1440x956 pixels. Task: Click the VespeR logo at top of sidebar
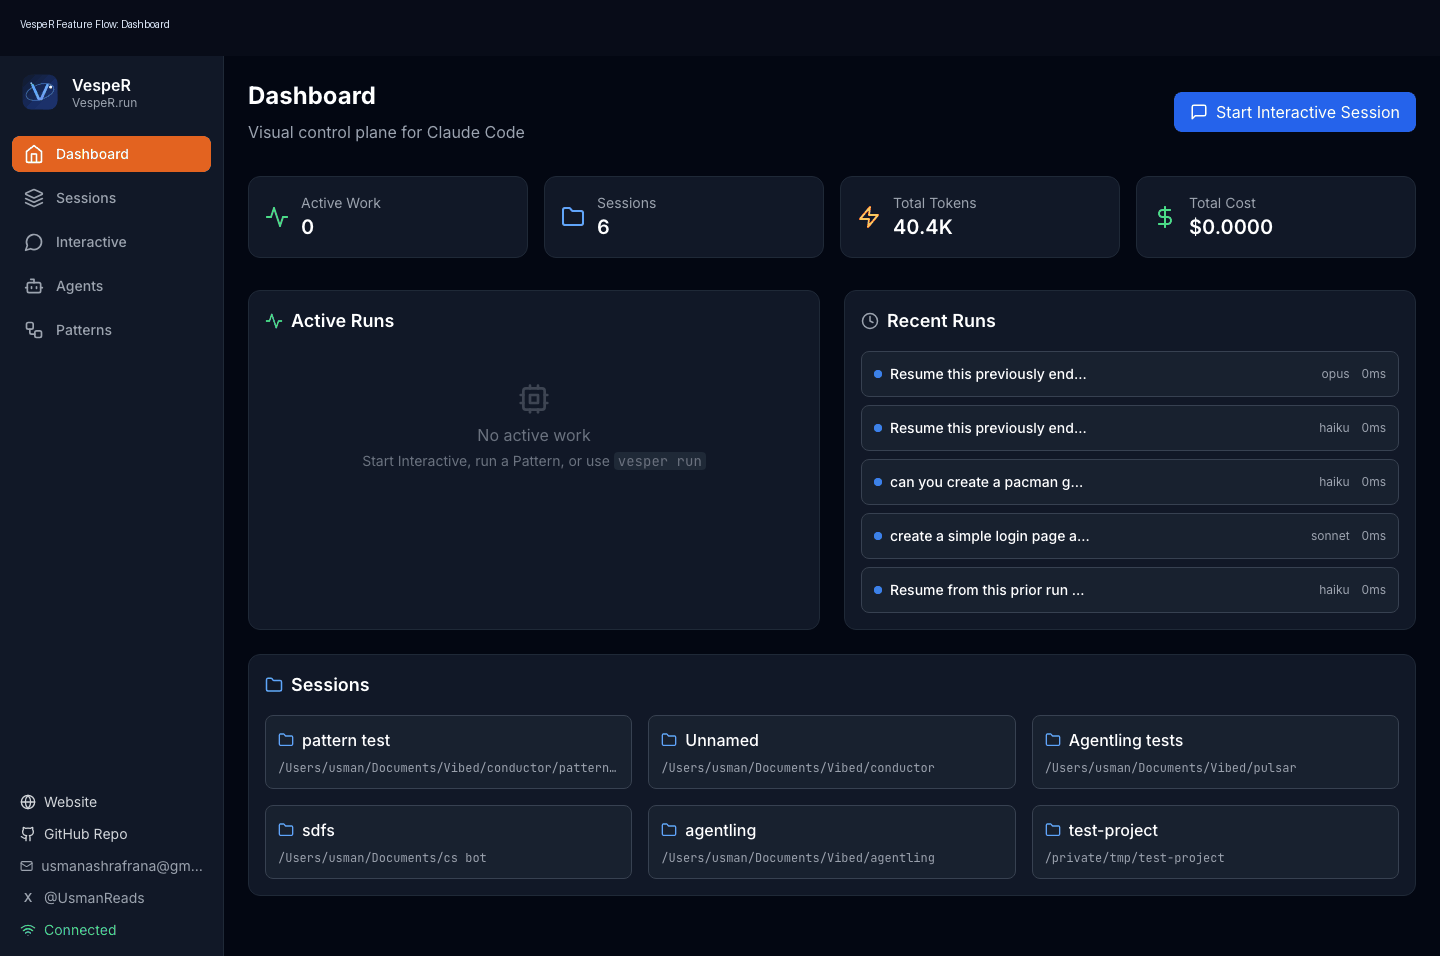tap(40, 92)
